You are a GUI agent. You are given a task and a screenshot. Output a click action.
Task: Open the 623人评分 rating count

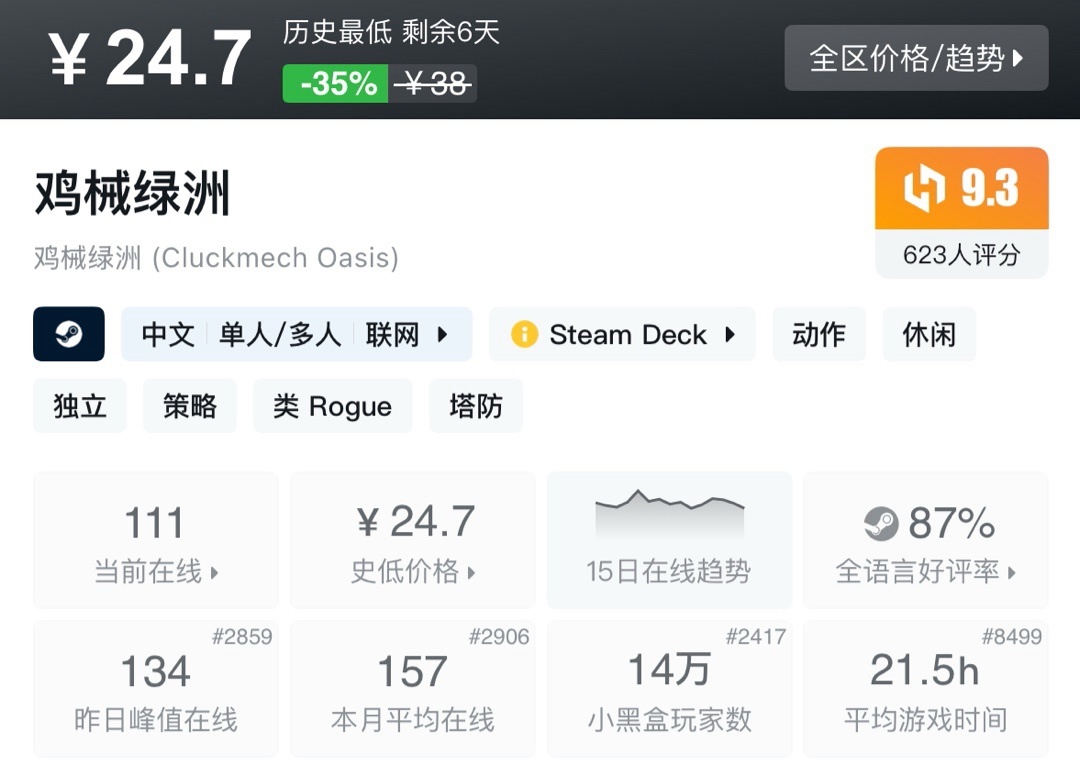tap(961, 255)
